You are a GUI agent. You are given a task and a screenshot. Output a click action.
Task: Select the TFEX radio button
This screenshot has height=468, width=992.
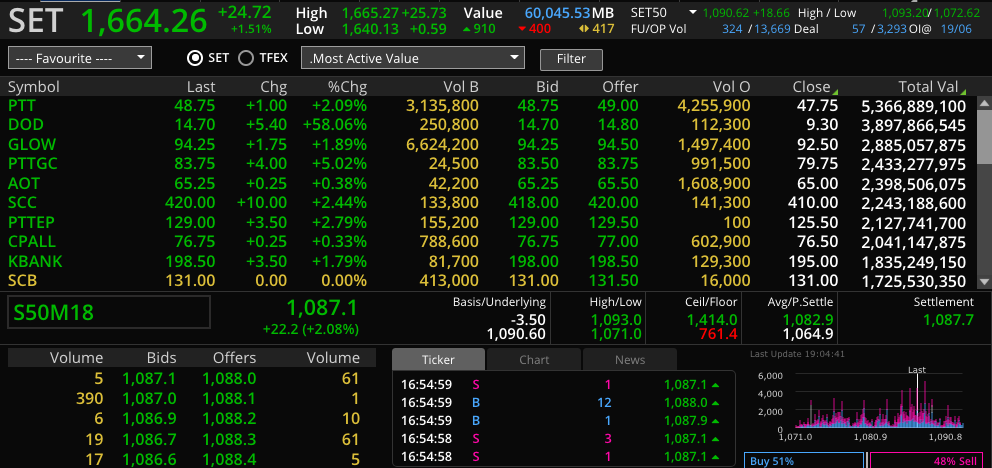click(245, 58)
